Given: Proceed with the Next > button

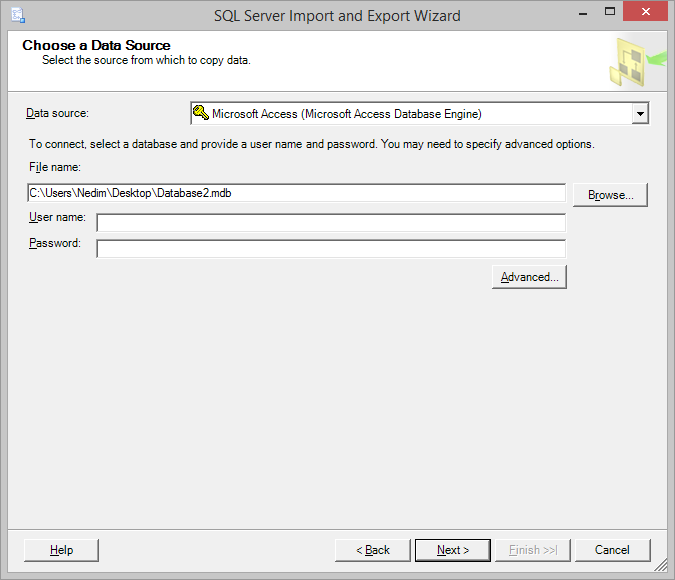Looking at the screenshot, I should tap(452, 550).
